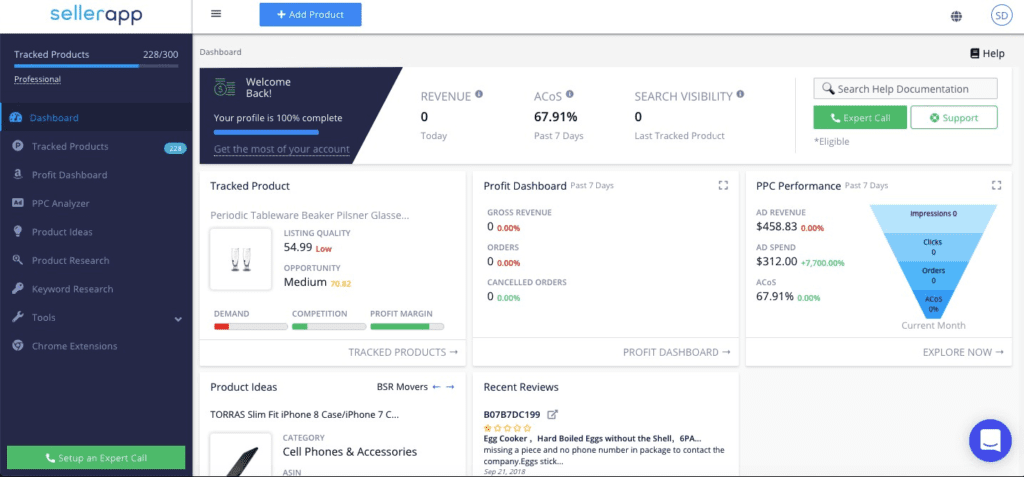Click the PPC Analyzer ad icon
The image size is (1024, 477).
pos(18,203)
